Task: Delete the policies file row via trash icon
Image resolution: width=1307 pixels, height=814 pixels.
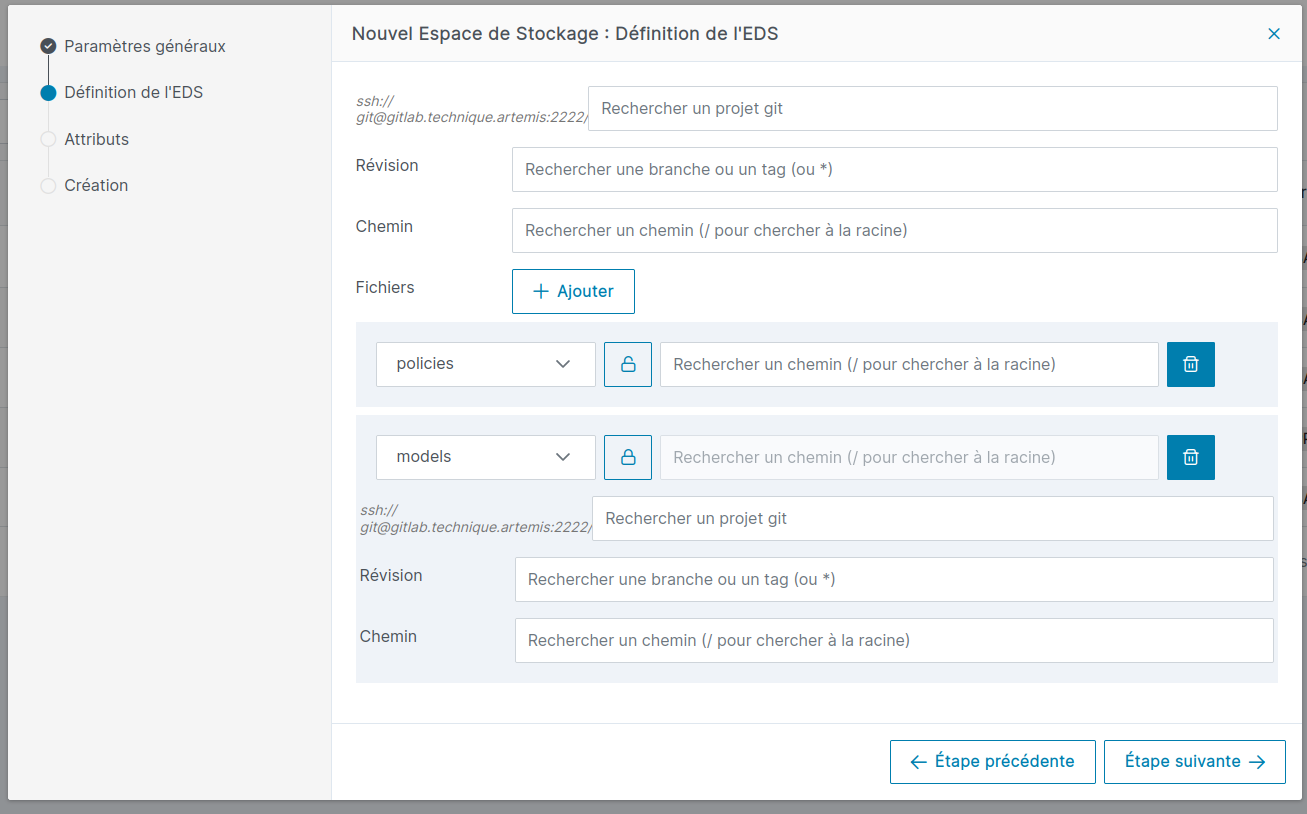Action: 1190,365
